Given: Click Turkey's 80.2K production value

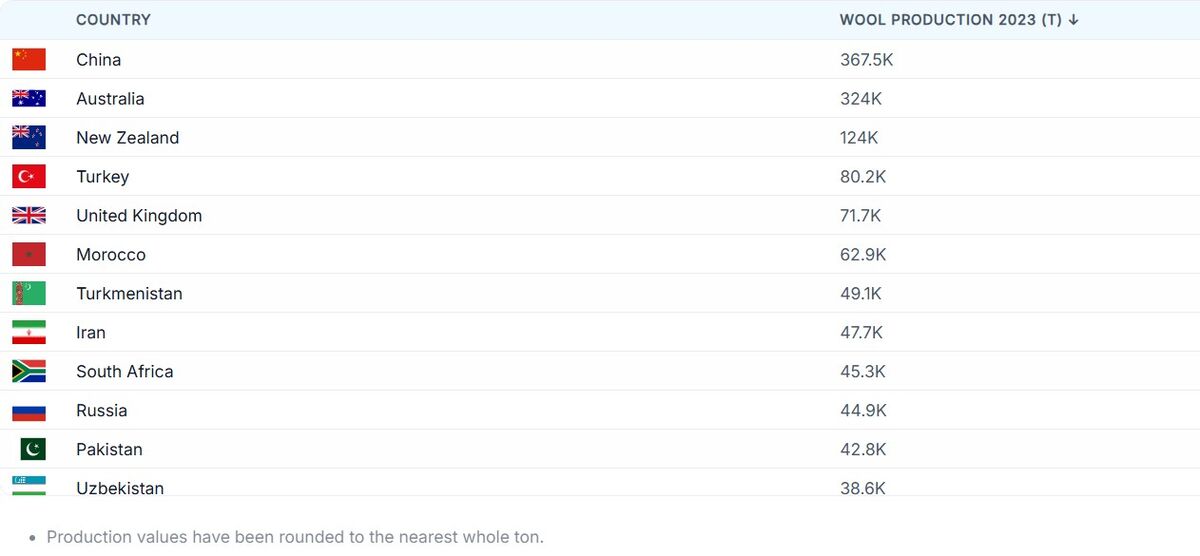Looking at the screenshot, I should tap(863, 177).
